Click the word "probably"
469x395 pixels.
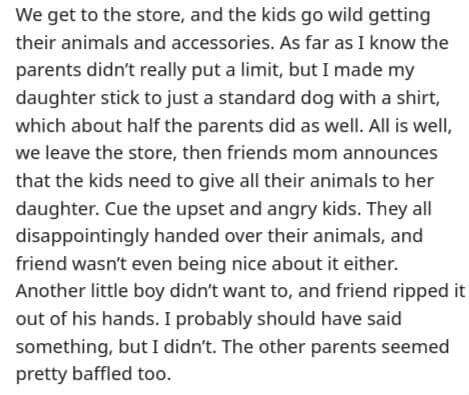(213, 319)
